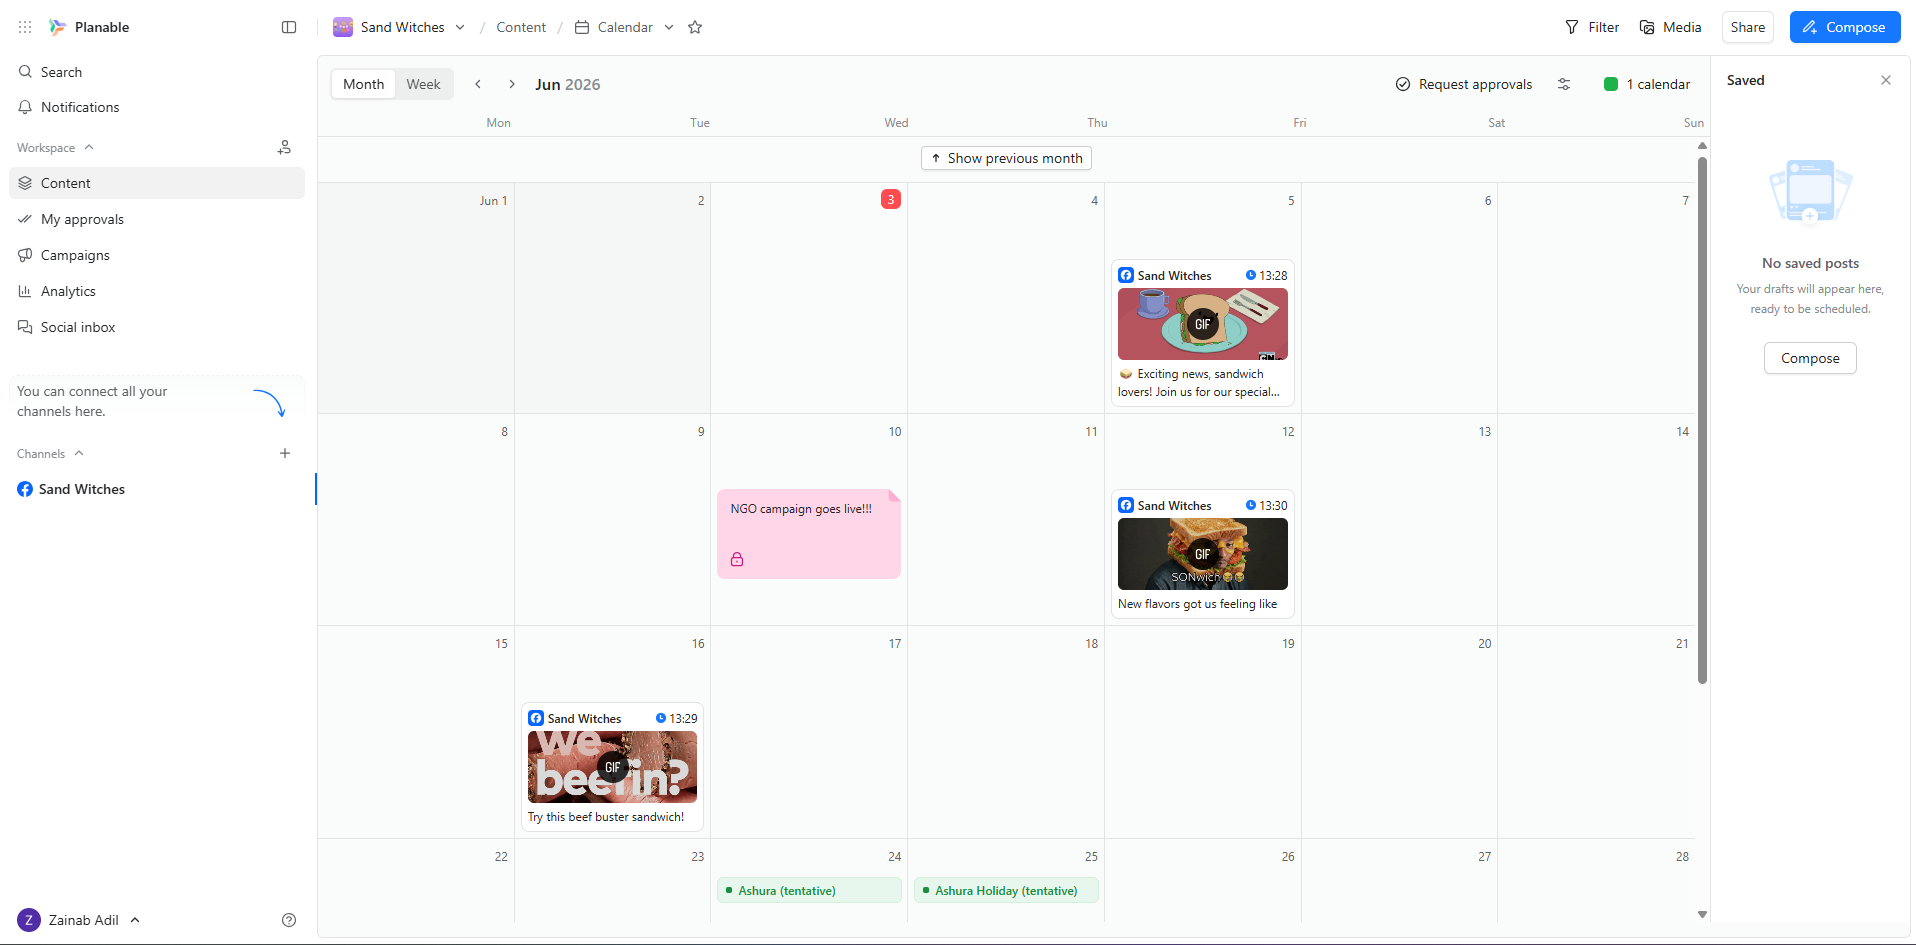1916x945 pixels.
Task: Click the Share button
Action: pos(1748,27)
